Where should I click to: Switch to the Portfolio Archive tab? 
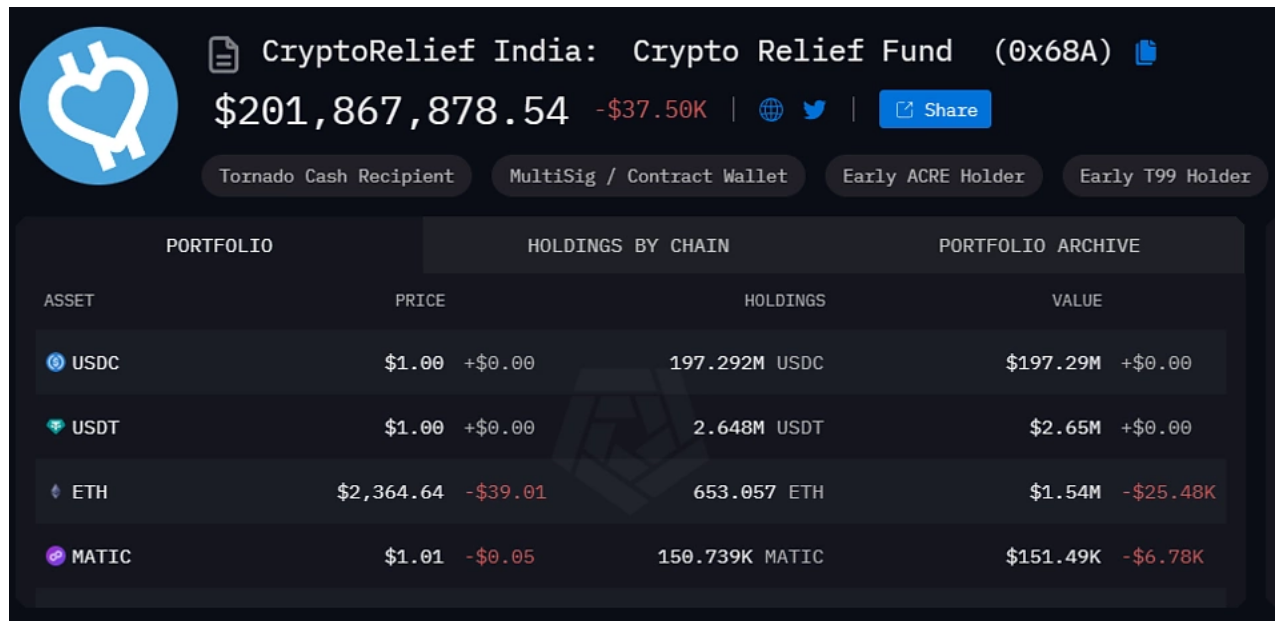coord(1039,245)
